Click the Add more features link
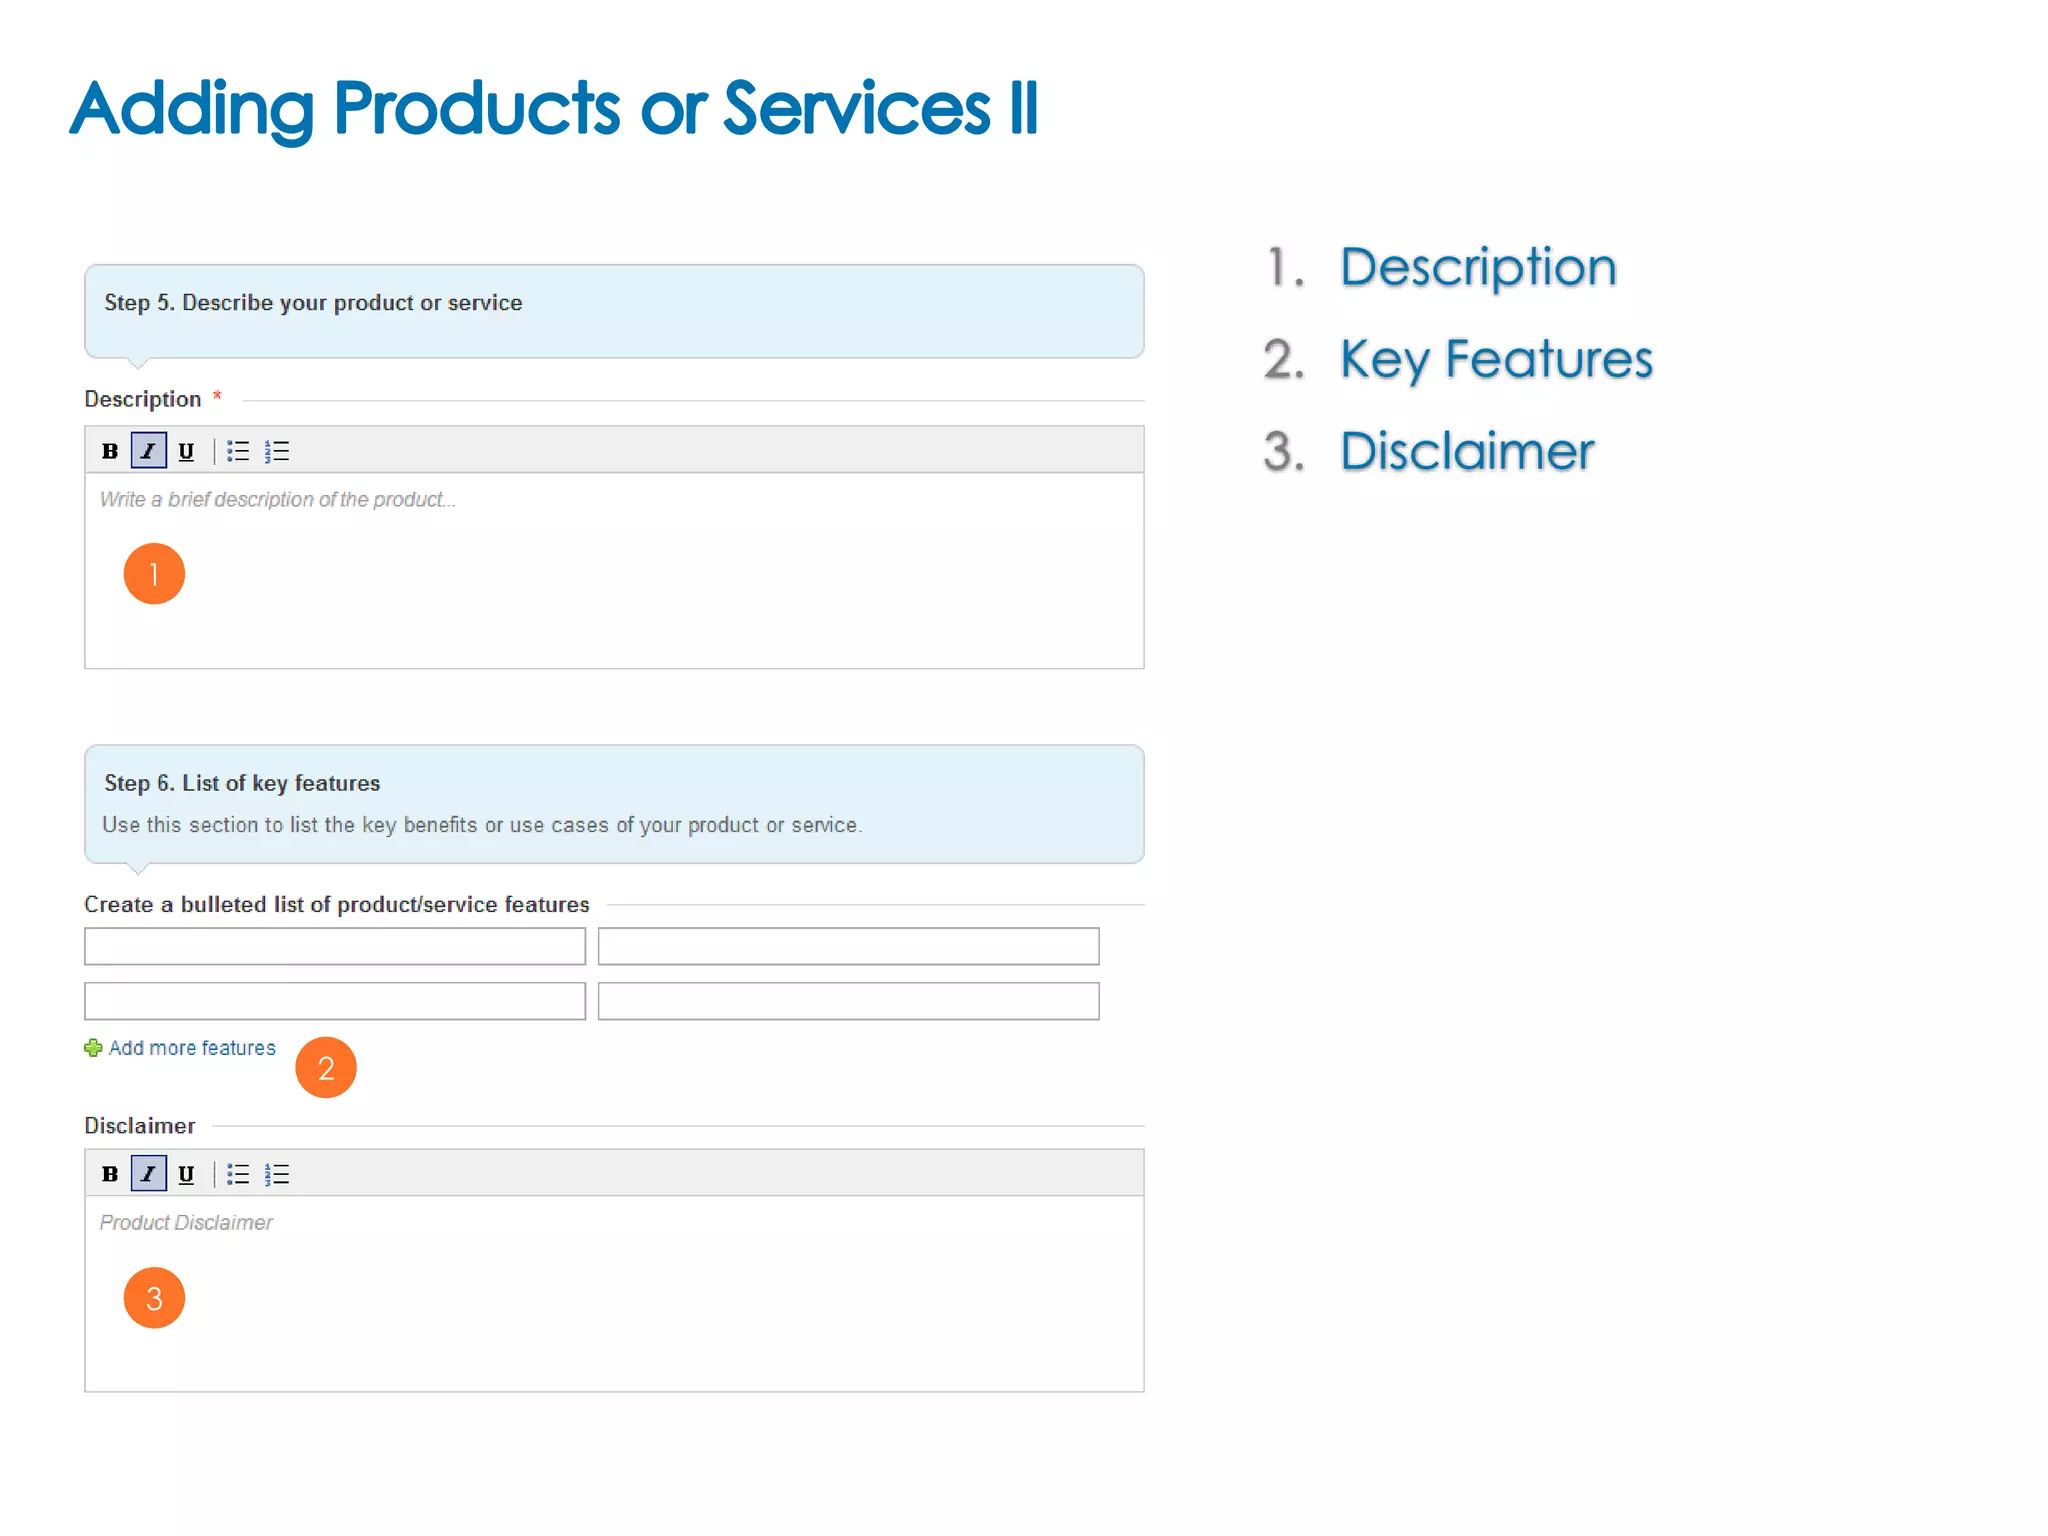Screen dimensions: 2048x1536 (x=192, y=1048)
